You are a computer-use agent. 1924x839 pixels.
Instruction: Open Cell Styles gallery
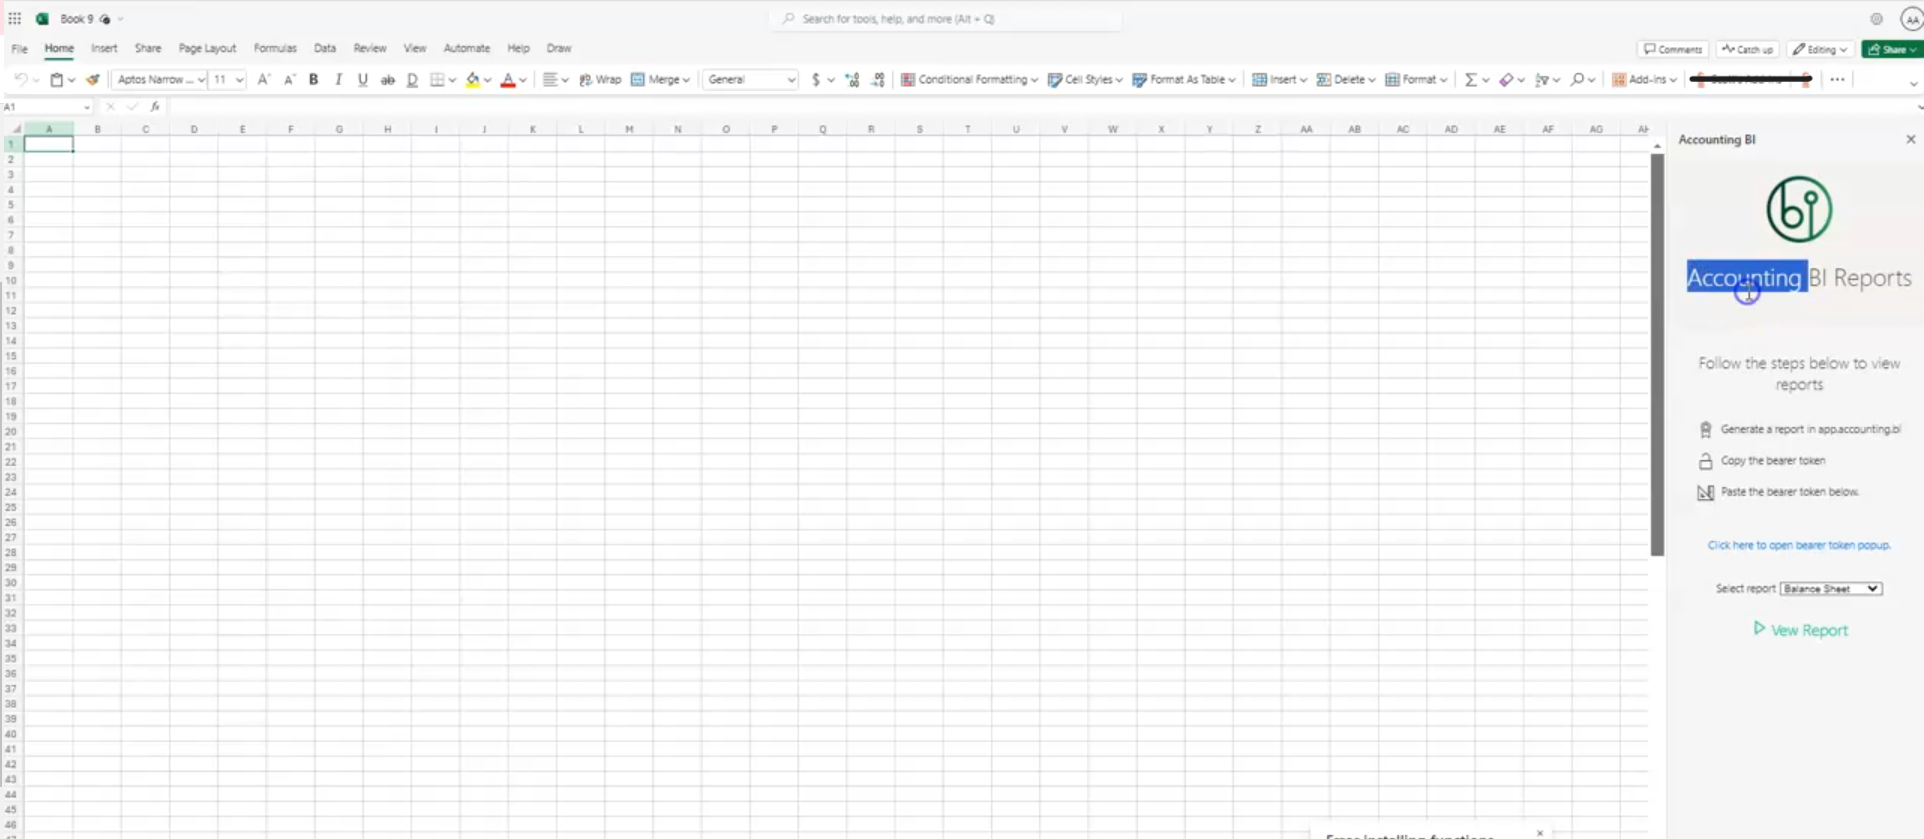pos(1085,80)
